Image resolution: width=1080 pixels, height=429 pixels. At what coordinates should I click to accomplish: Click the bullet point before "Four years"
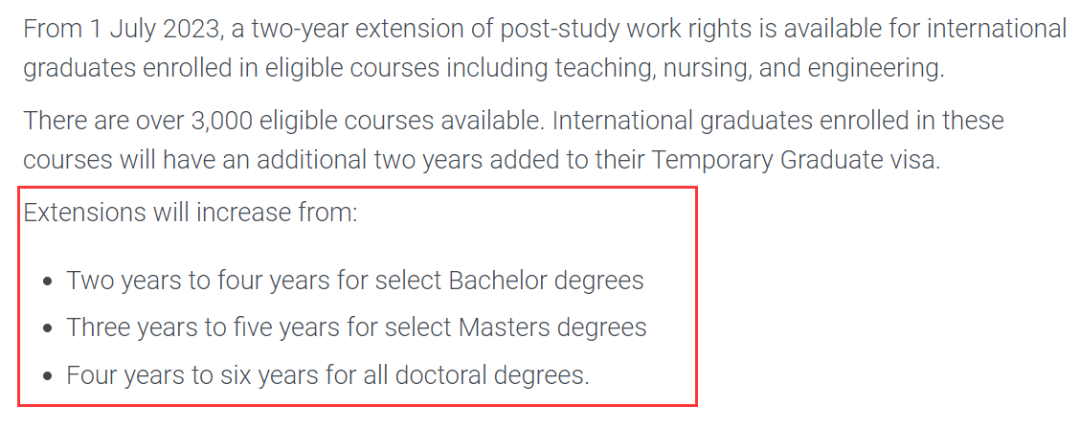click(47, 377)
